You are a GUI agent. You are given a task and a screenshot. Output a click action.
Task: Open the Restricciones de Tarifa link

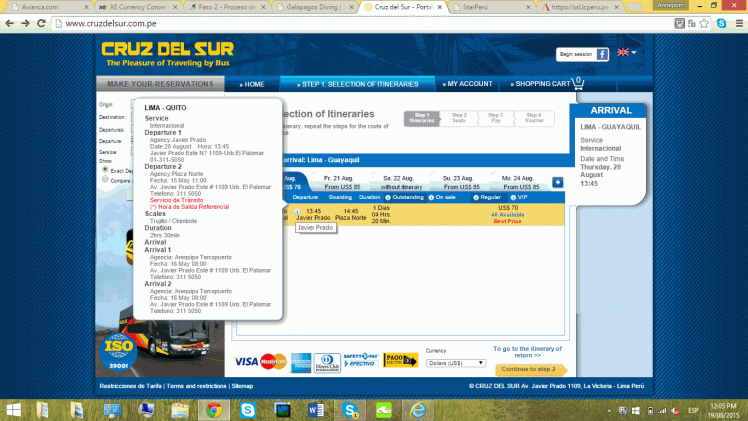point(130,386)
